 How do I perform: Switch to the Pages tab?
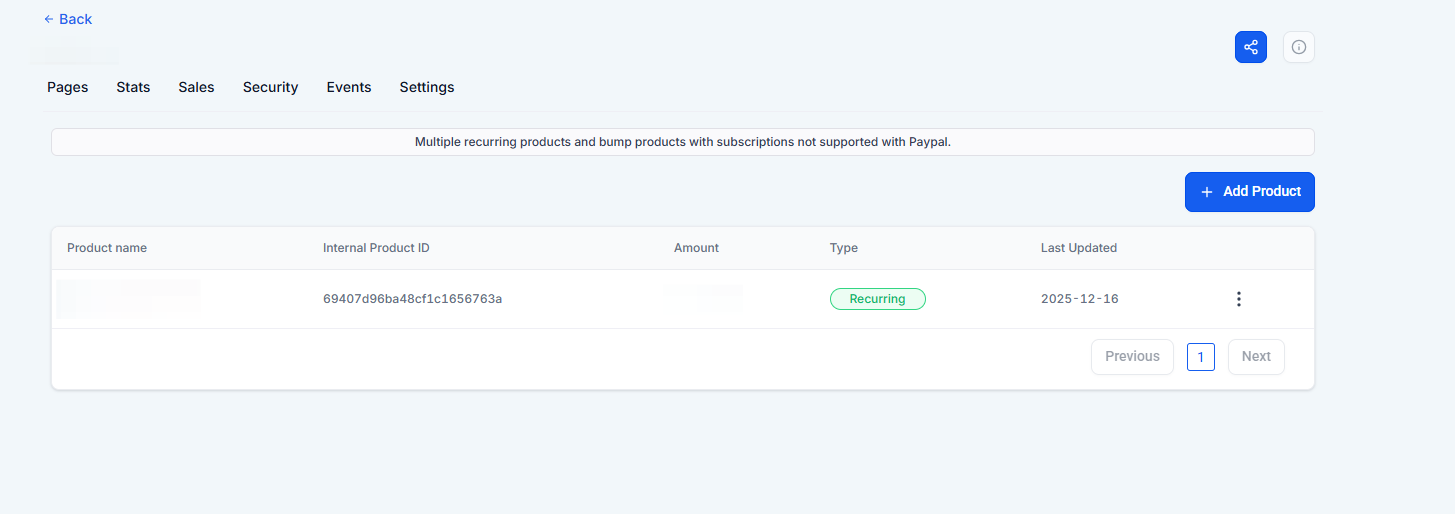[68, 87]
